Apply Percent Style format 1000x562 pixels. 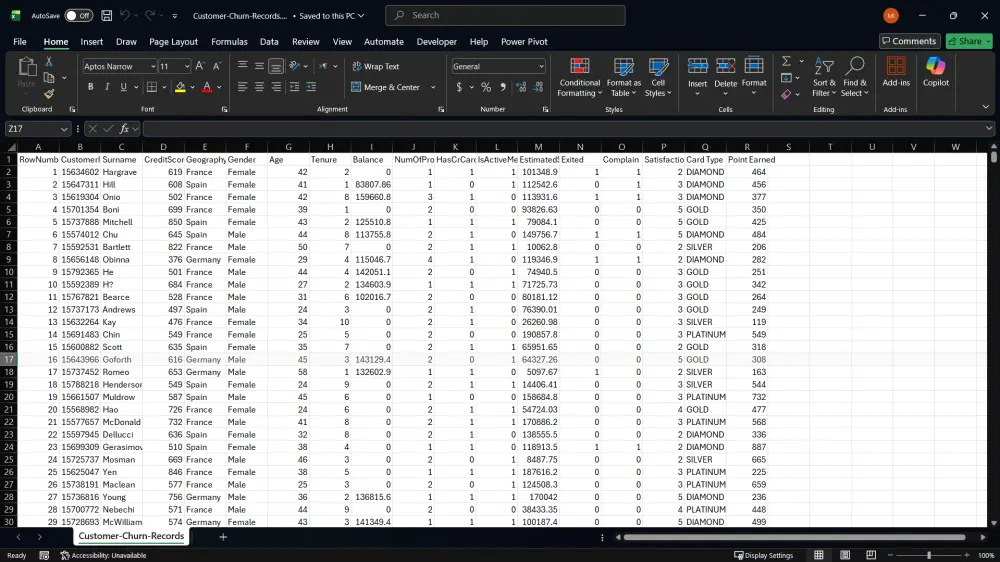[x=486, y=87]
